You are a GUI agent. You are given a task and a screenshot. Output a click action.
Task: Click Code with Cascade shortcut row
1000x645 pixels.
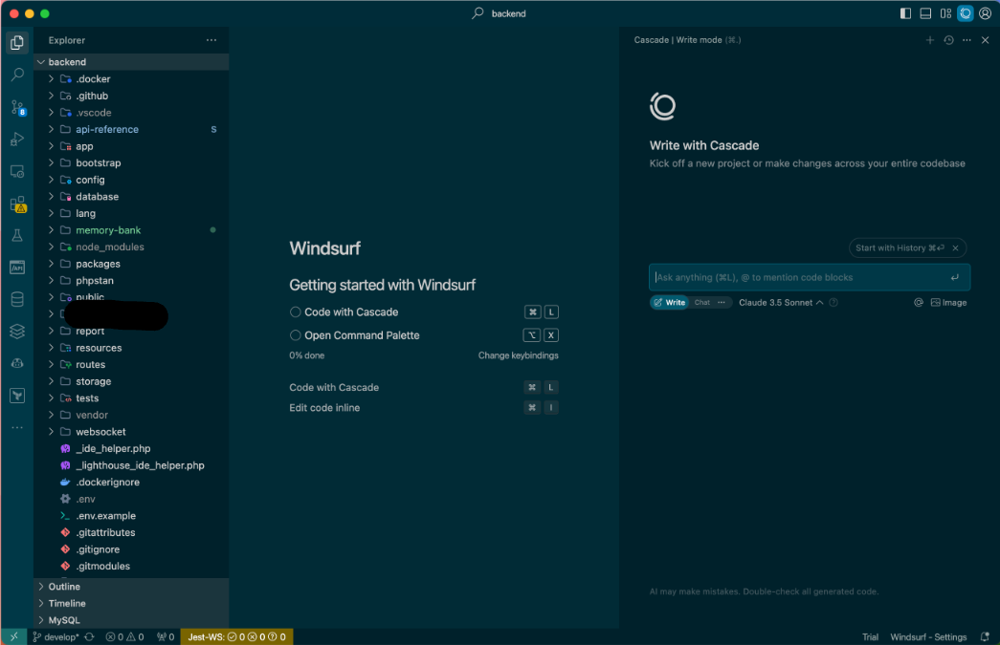pyautogui.click(x=423, y=387)
